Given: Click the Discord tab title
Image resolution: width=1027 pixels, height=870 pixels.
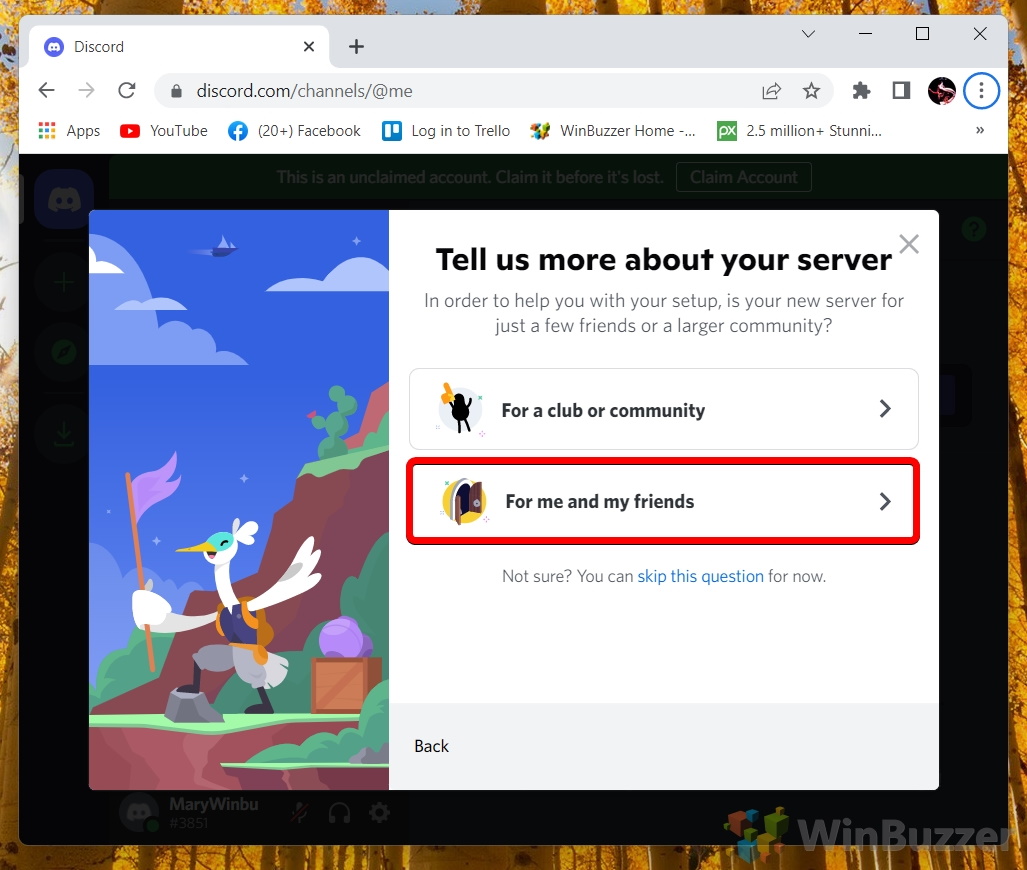Looking at the screenshot, I should point(99,47).
